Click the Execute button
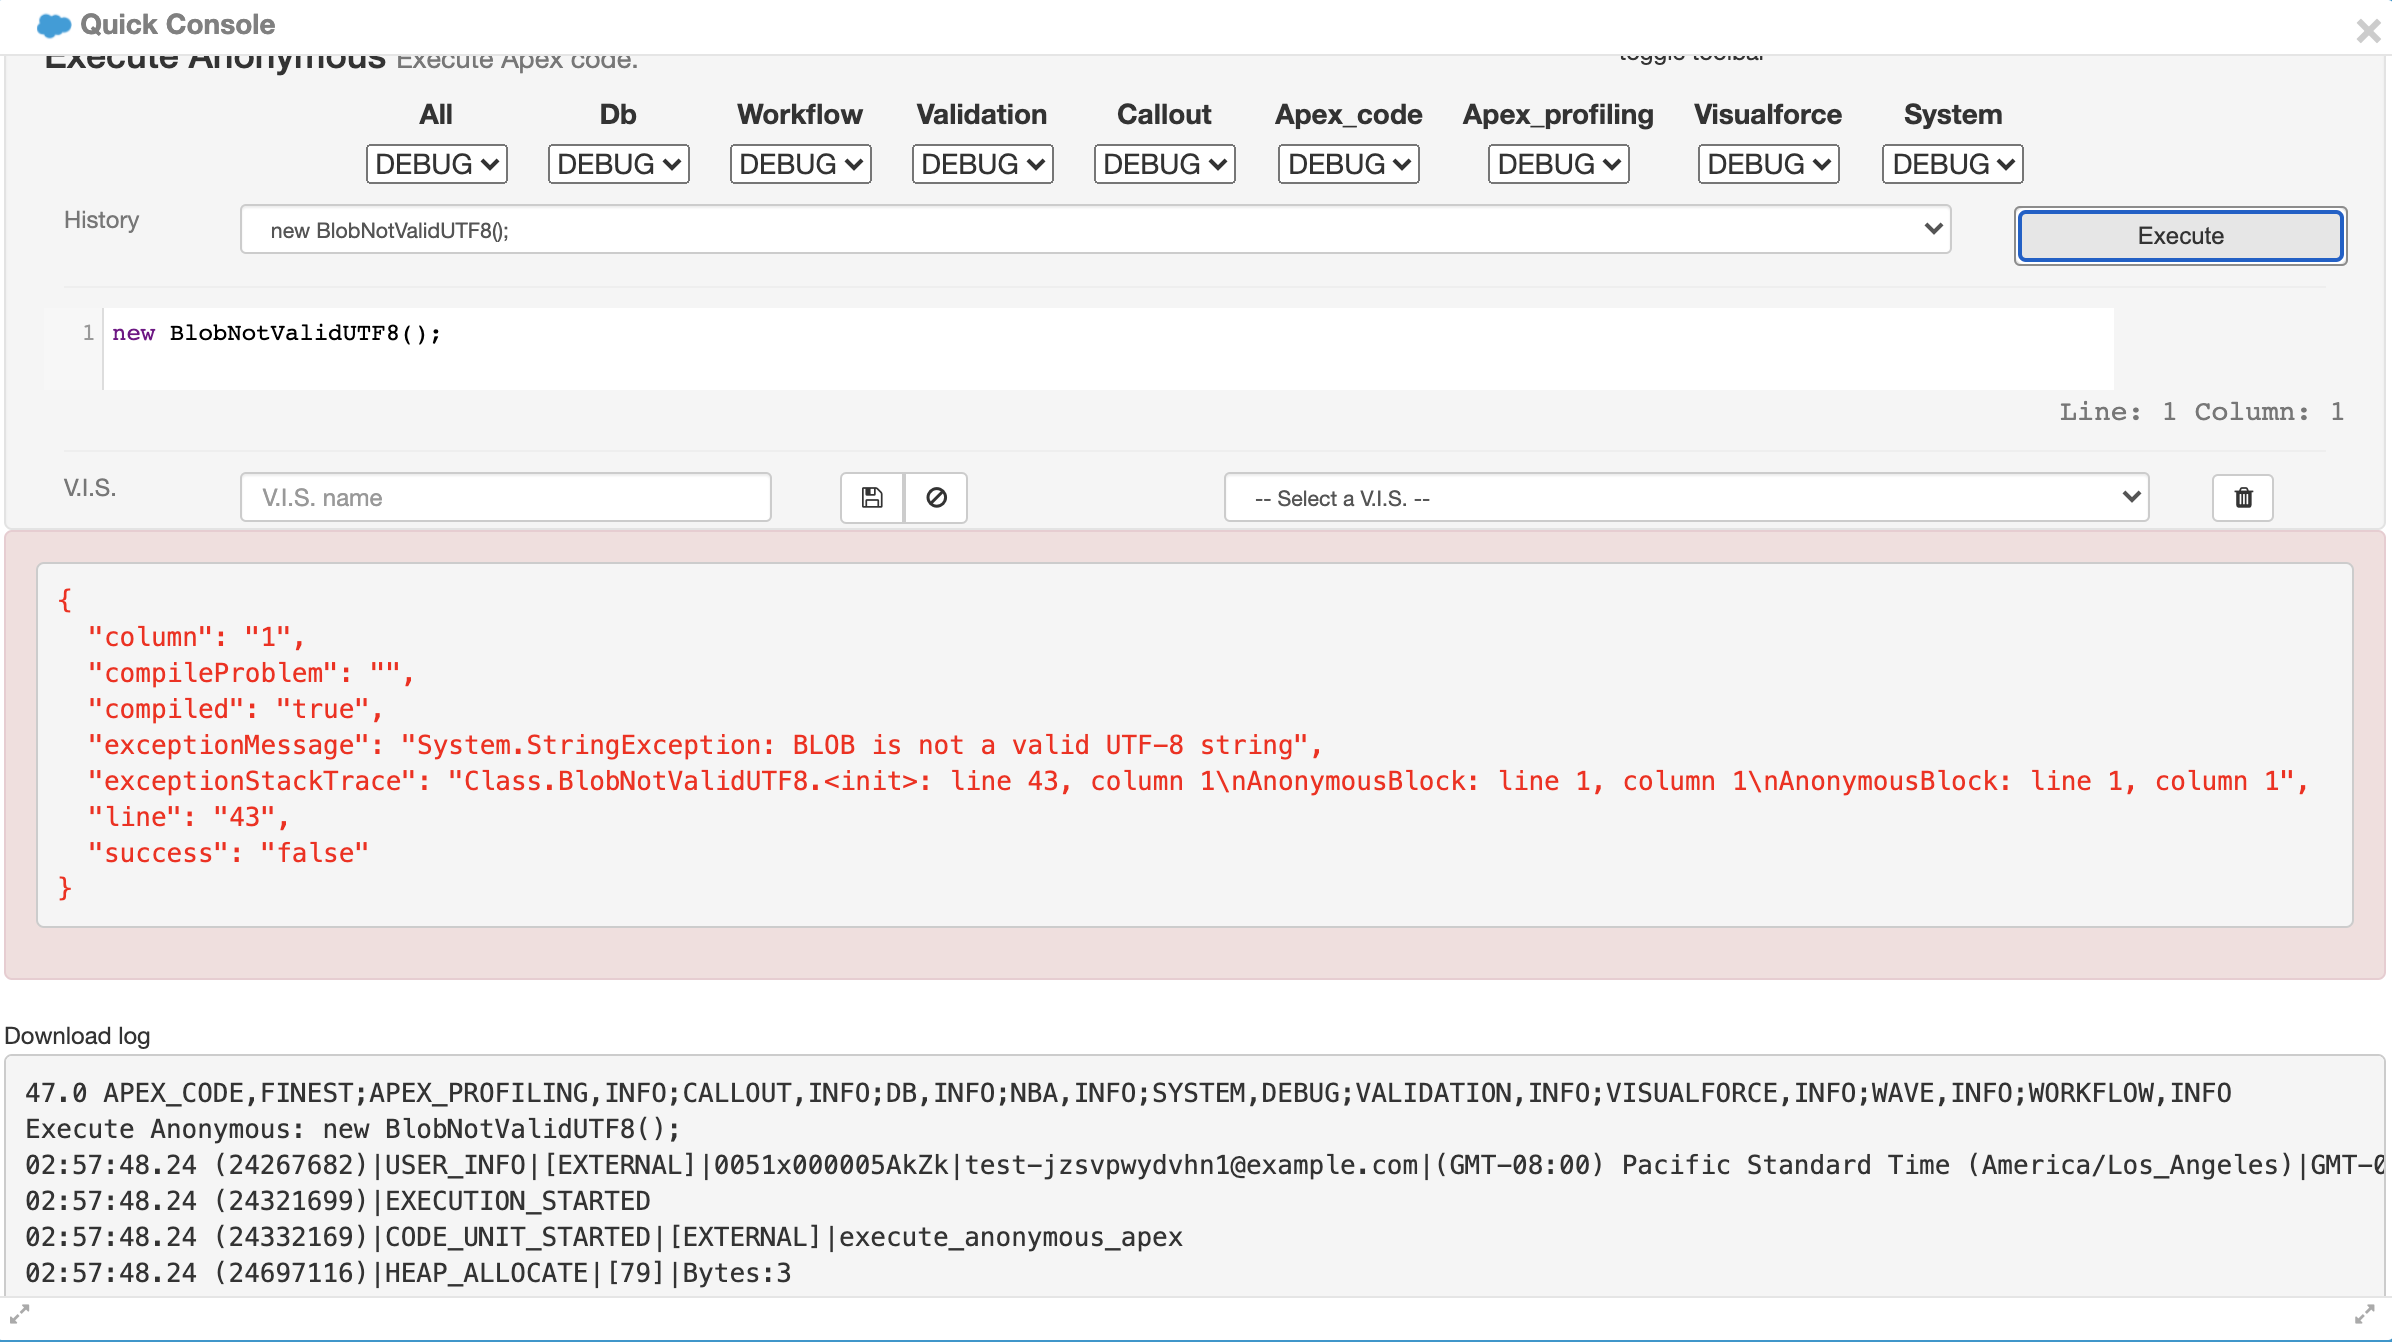Viewport: 2392px width, 1342px height. 2181,236
